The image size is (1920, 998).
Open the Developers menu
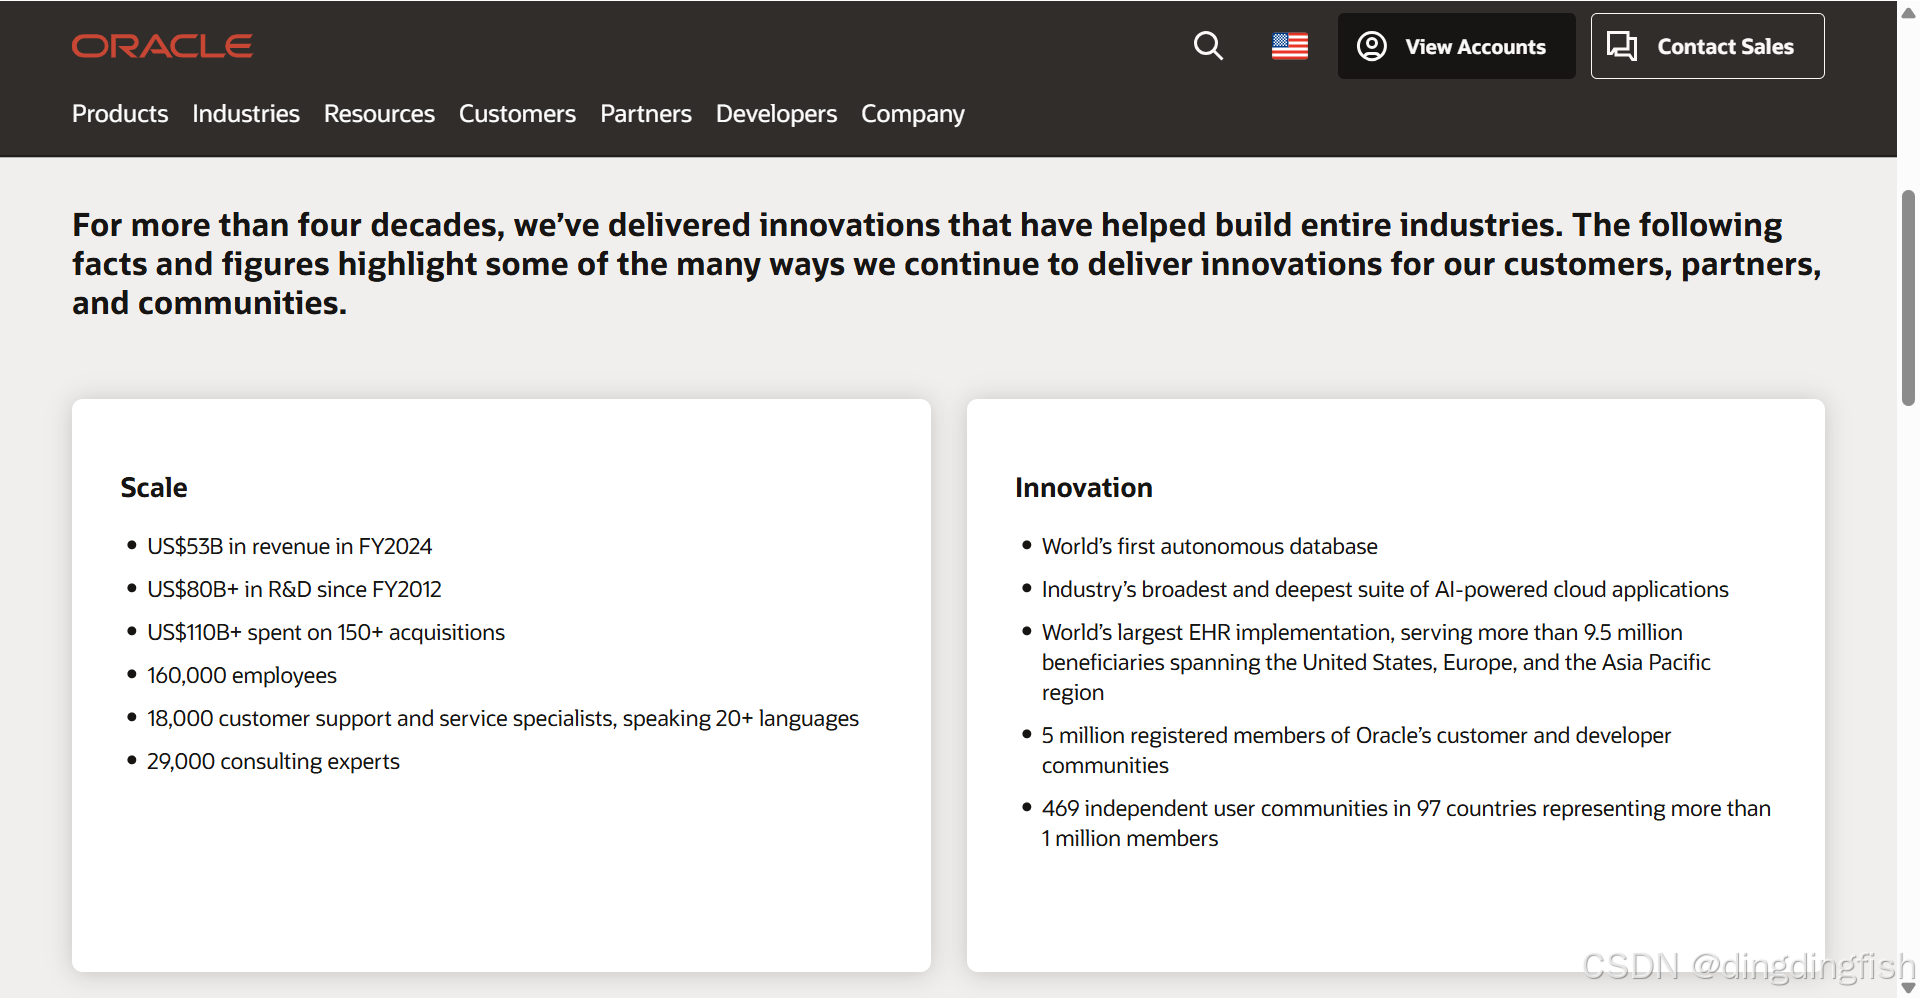(x=776, y=114)
